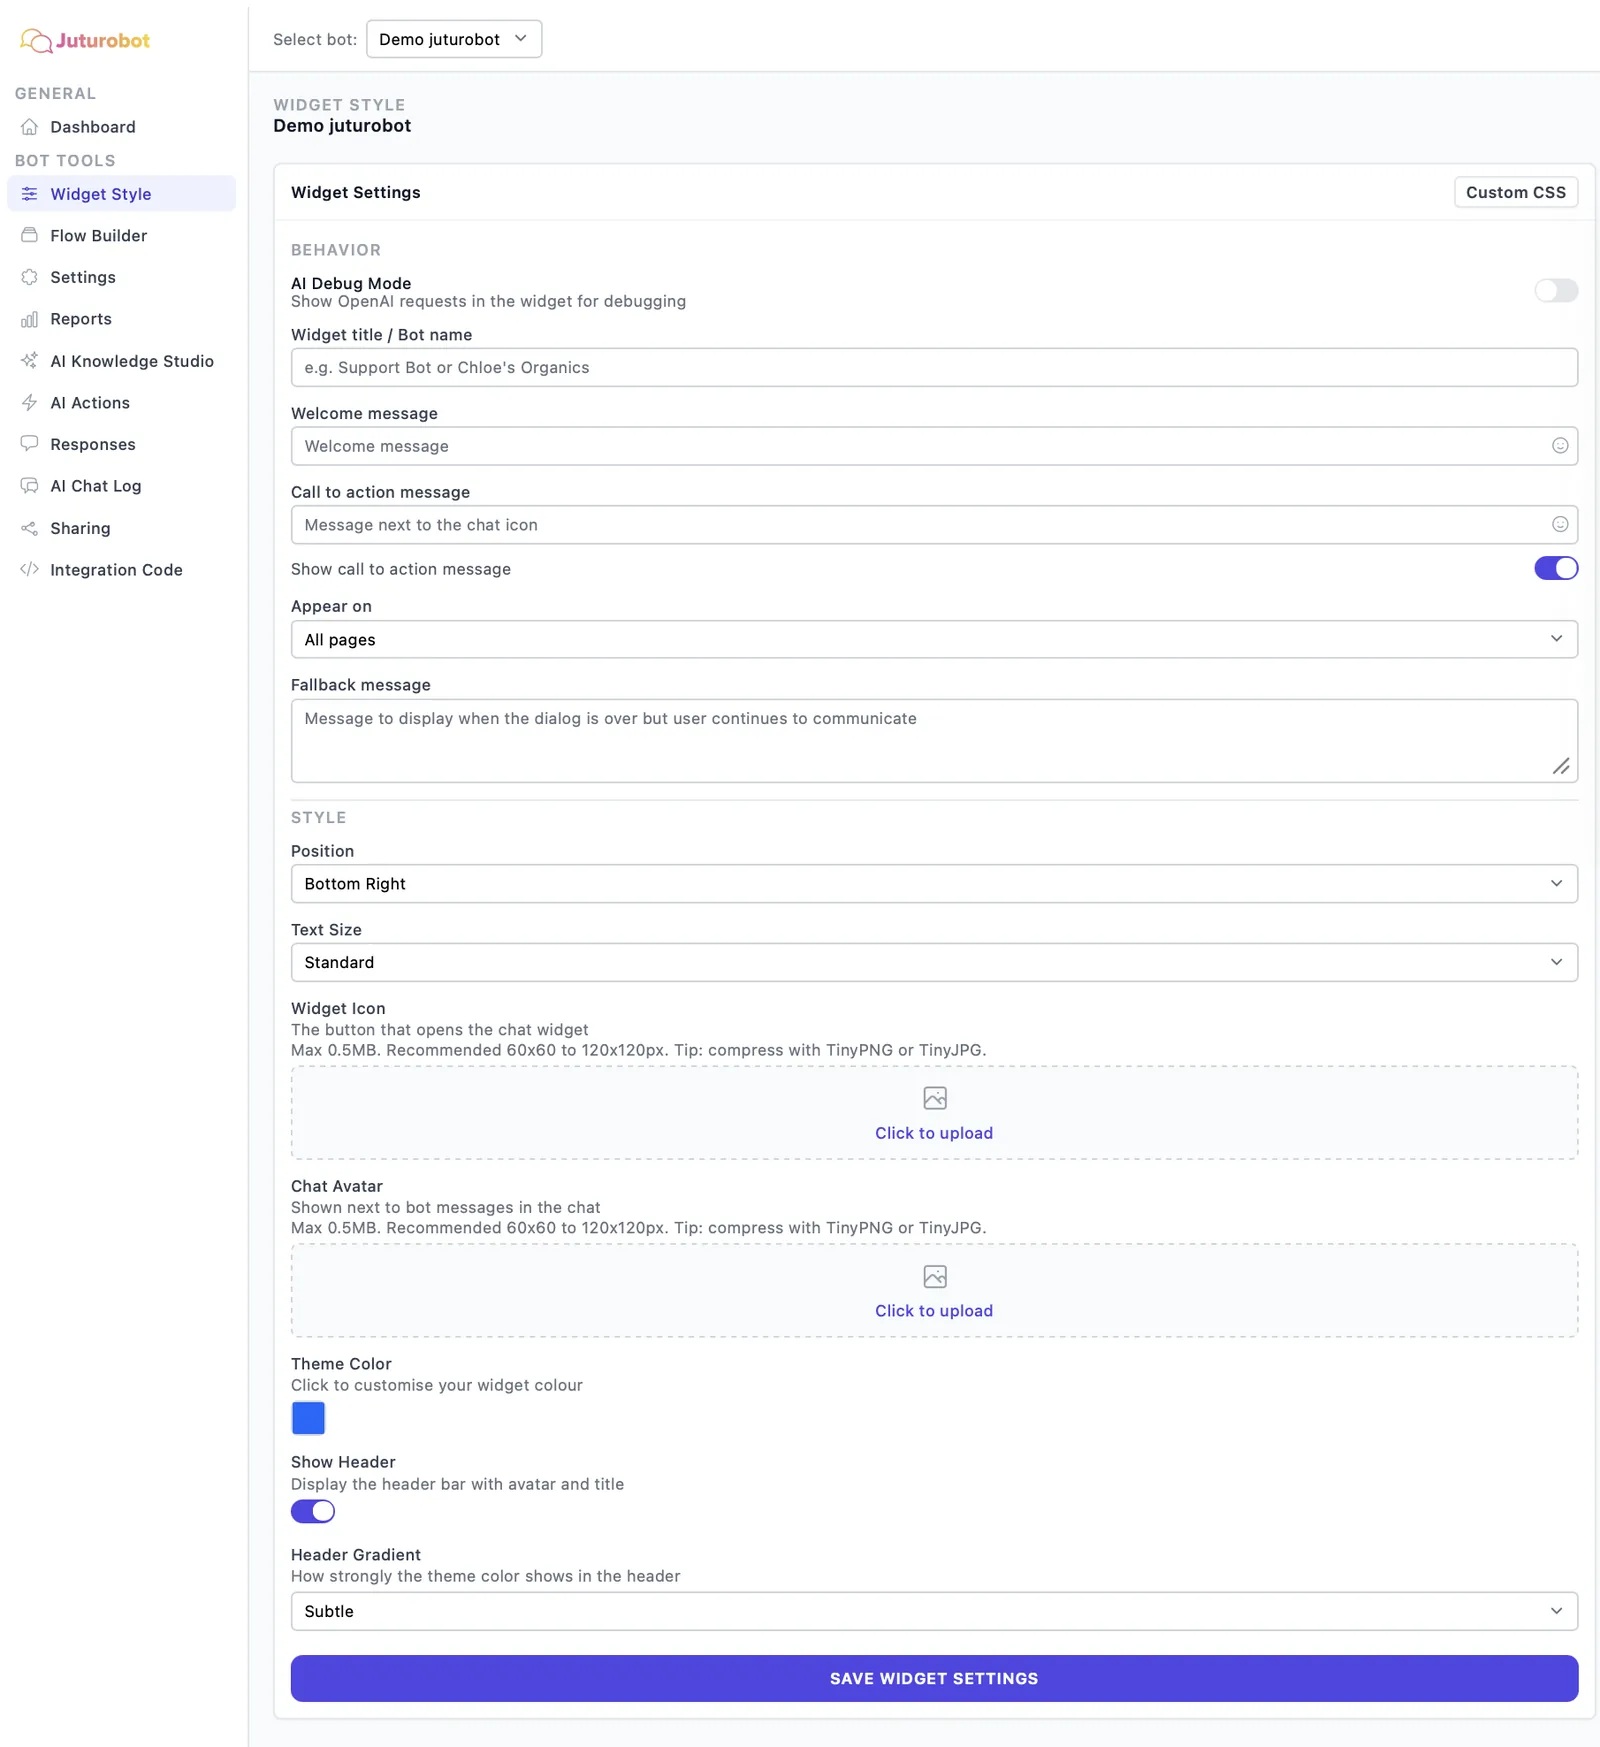1600x1747 pixels.
Task: Click the AI Chat Log icon
Action: pos(30,485)
